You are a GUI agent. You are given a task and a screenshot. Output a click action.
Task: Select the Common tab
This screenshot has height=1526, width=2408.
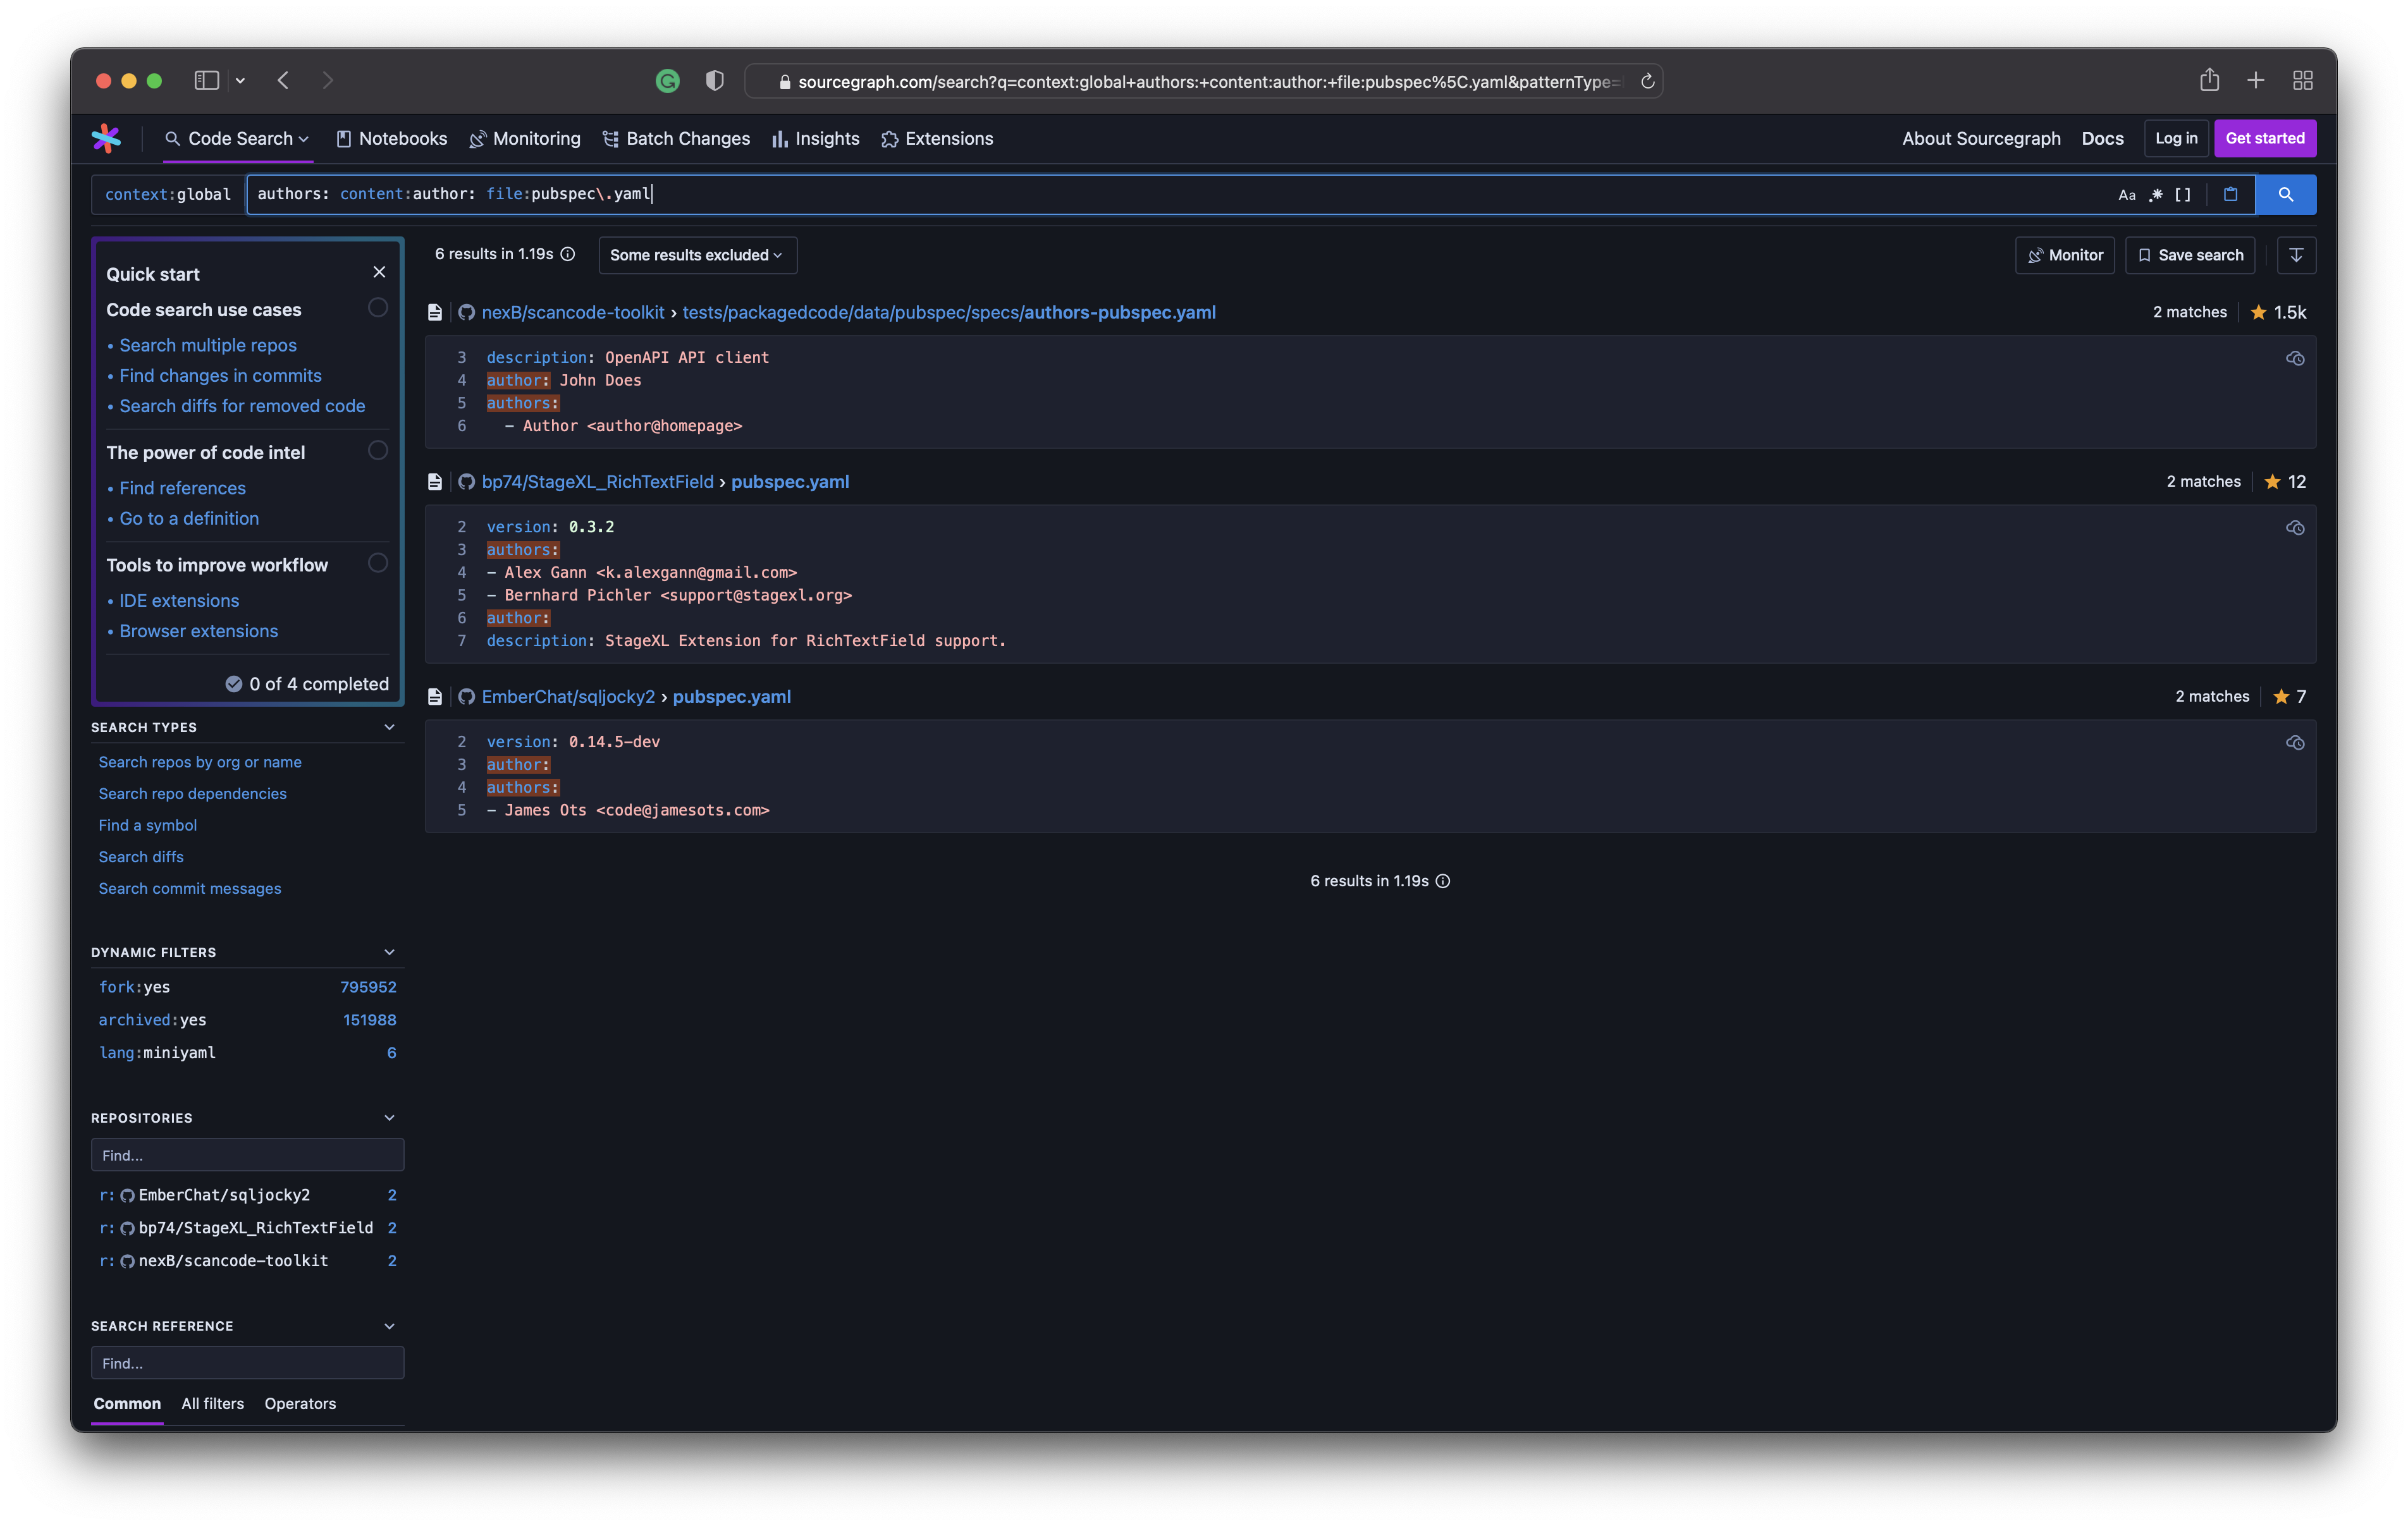(x=127, y=1404)
